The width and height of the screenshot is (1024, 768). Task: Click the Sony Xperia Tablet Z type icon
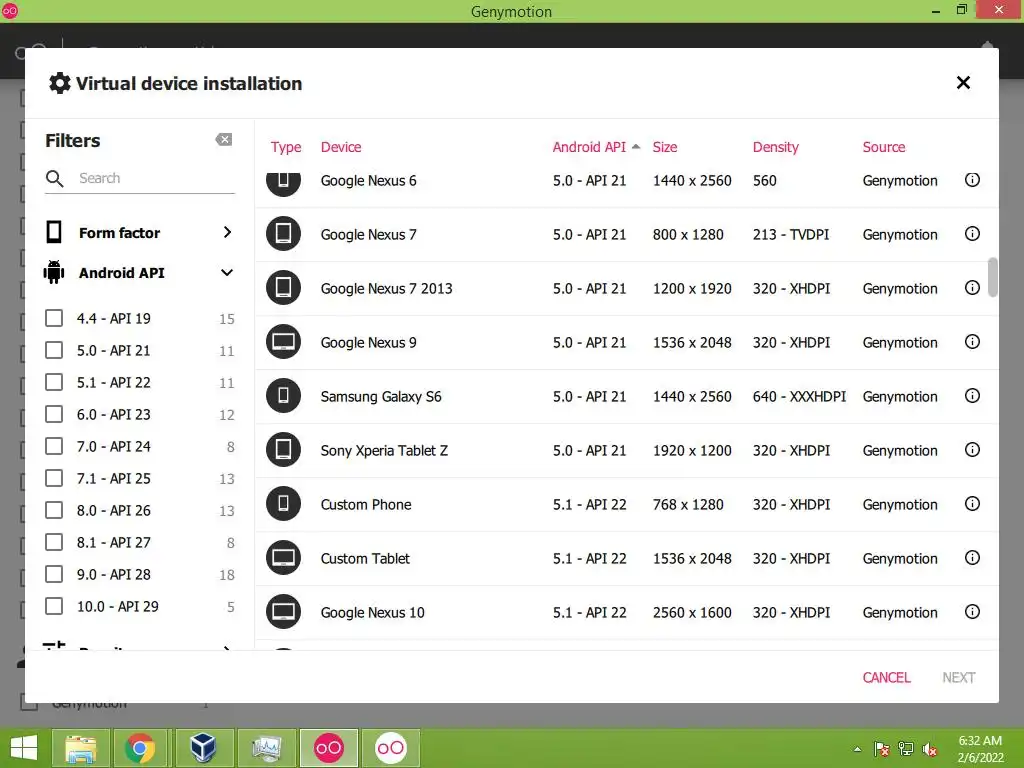pos(283,450)
